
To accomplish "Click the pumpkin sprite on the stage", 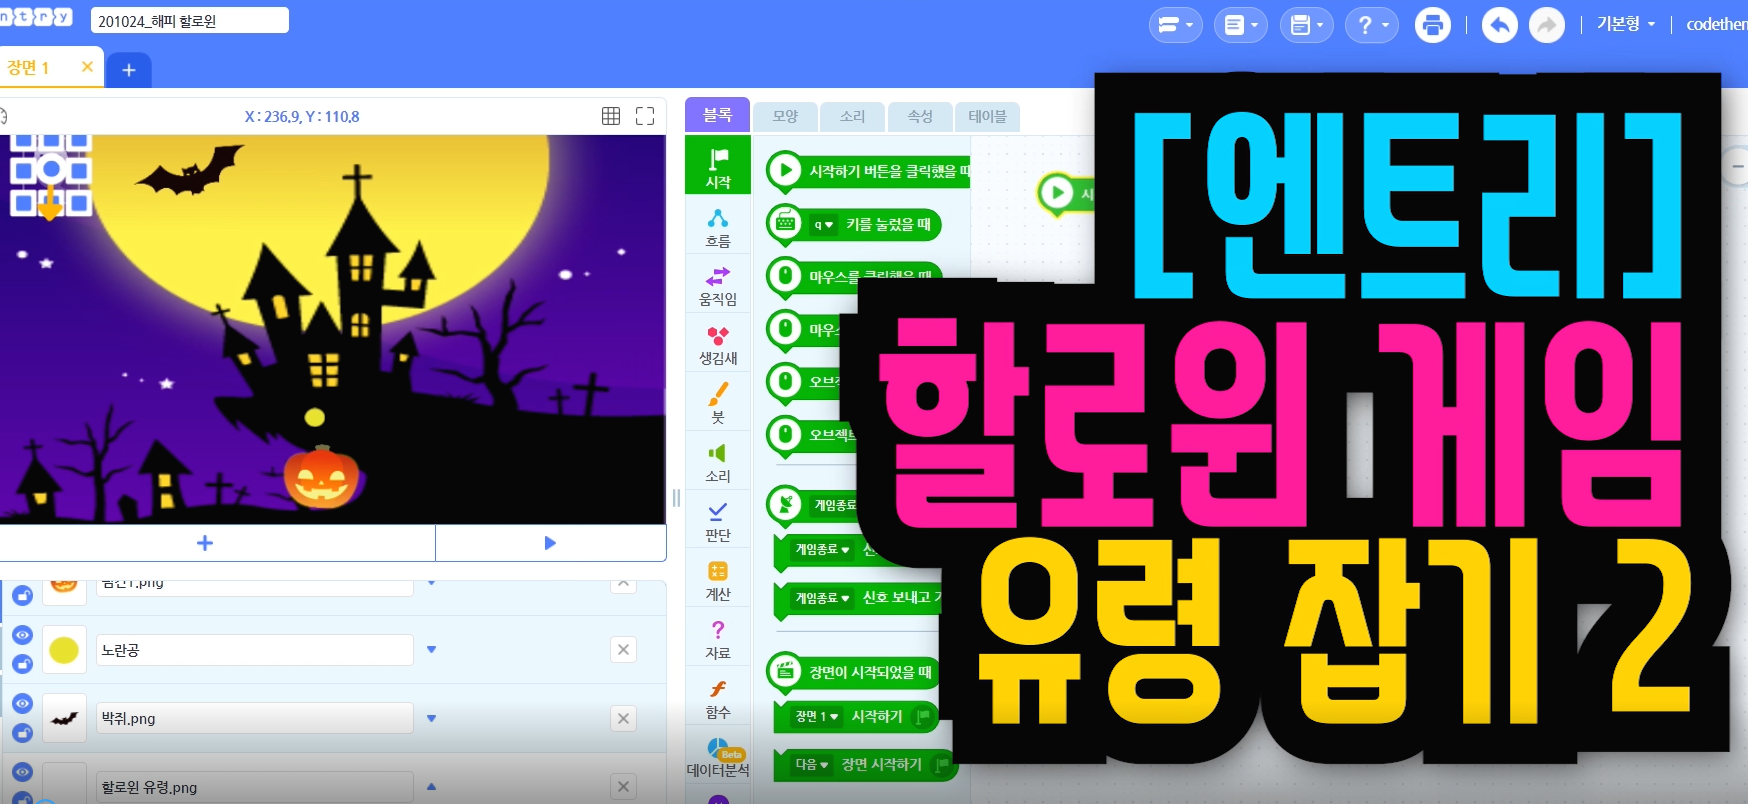I will pos(322,477).
